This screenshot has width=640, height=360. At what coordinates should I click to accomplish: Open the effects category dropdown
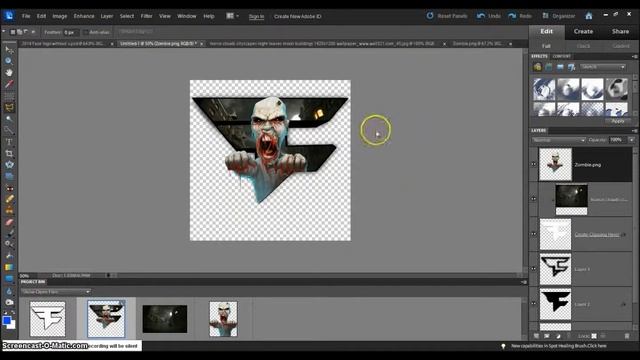(x=603, y=67)
